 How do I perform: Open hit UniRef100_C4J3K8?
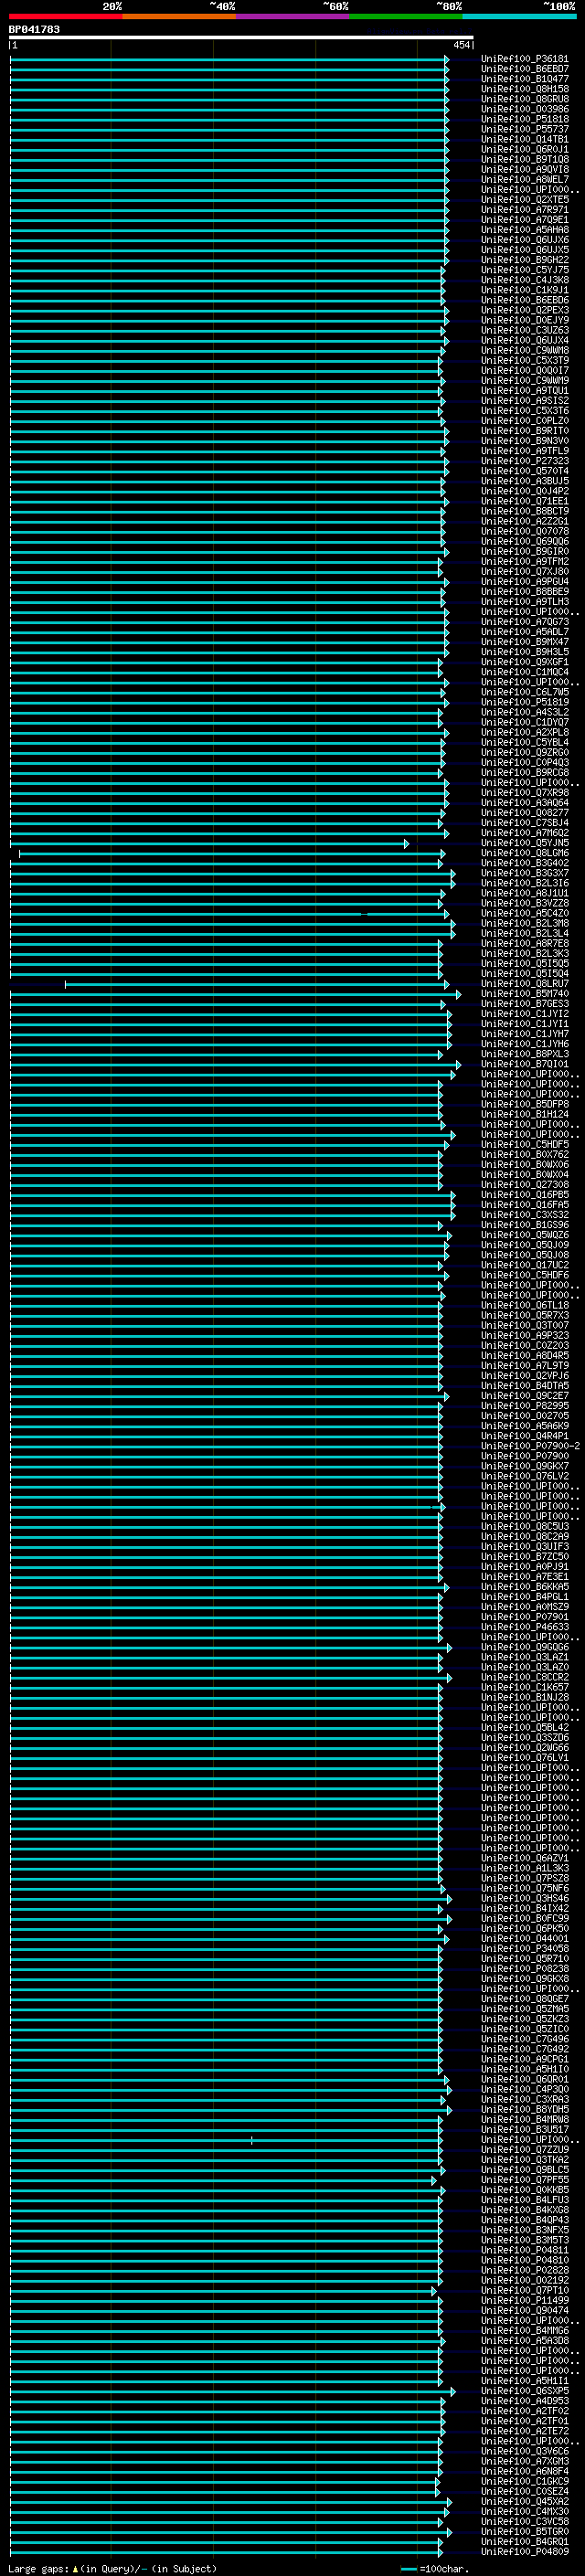pyautogui.click(x=525, y=280)
